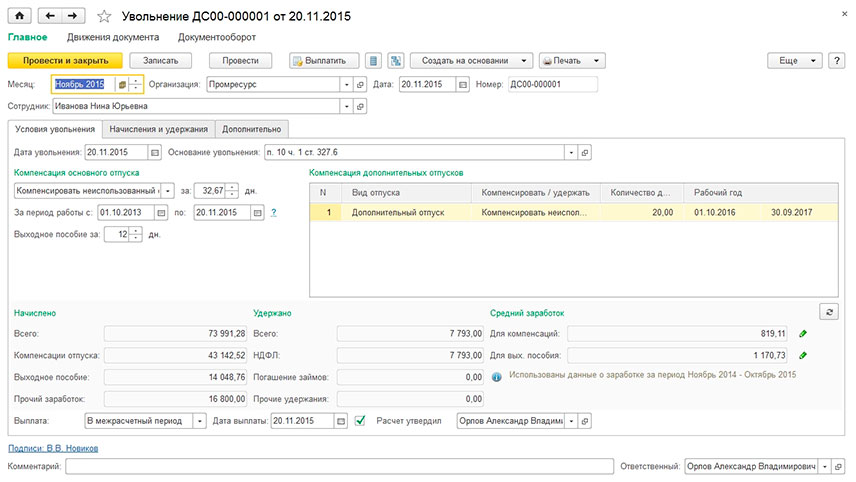
Task: Open calendar for period start 01.10.2013
Action: click(x=161, y=212)
